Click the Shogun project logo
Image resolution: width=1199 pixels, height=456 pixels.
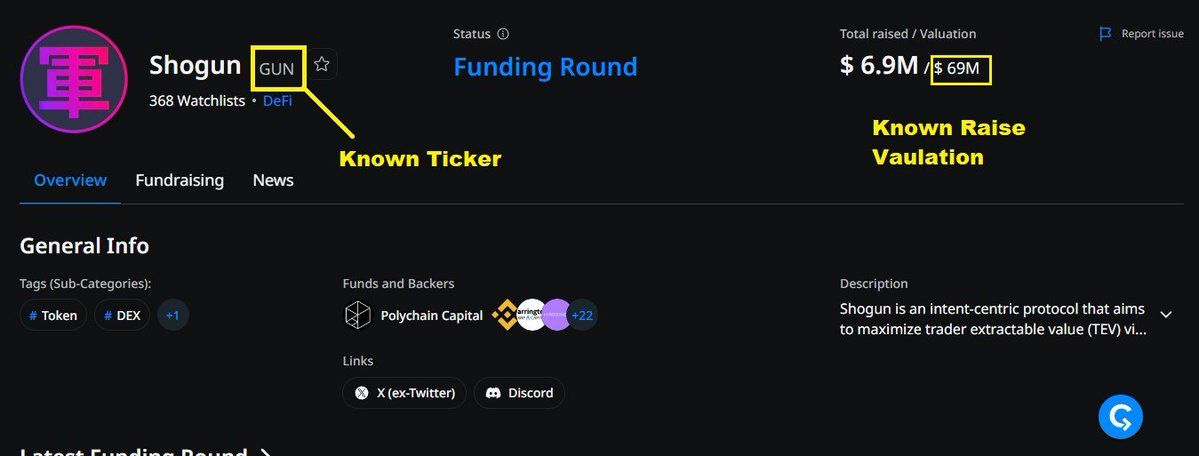click(x=74, y=80)
